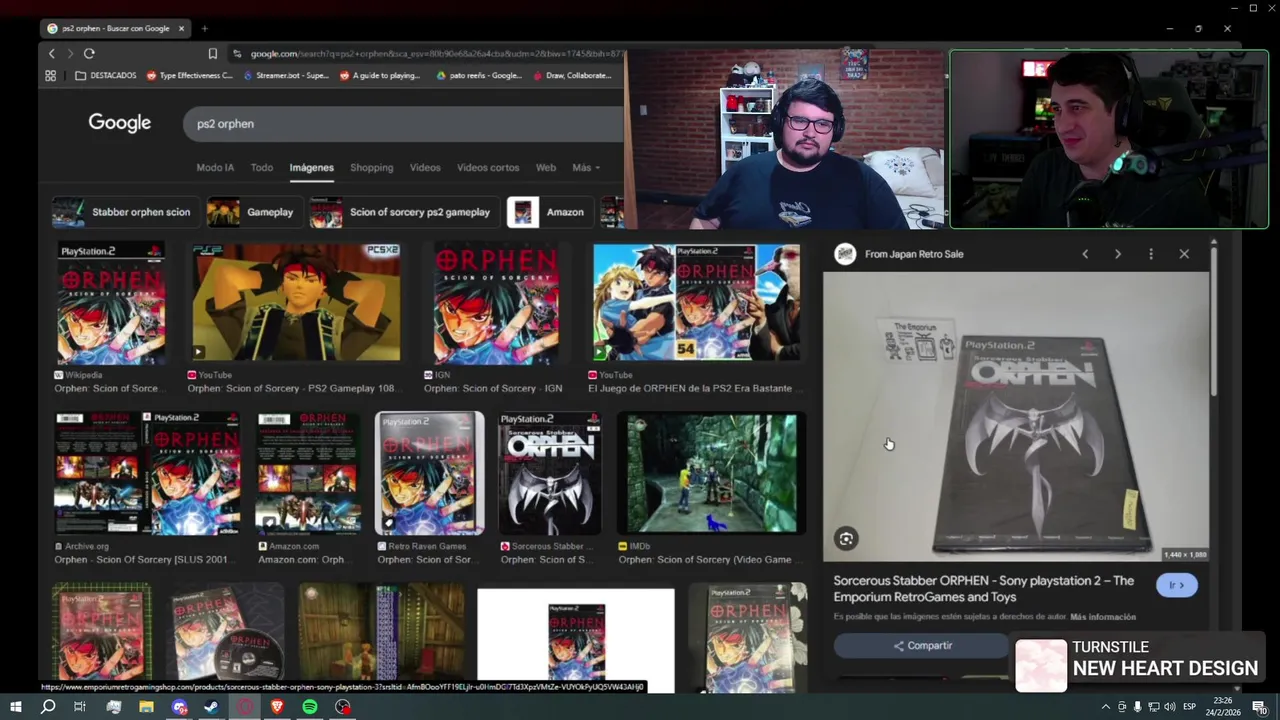Open the Retro Raven Games image result
Screen dimensions: 1280x720
(430, 473)
